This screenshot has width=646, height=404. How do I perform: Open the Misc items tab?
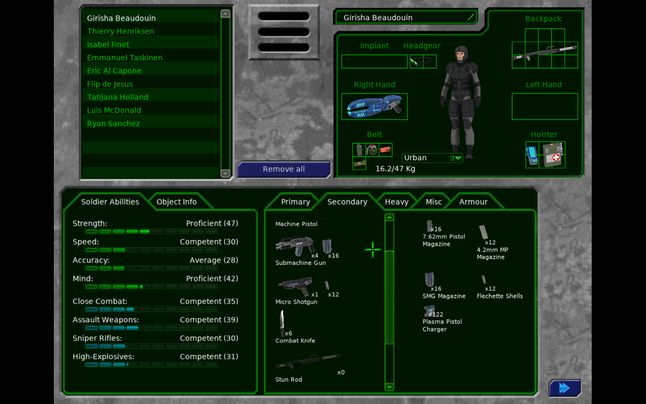[433, 202]
